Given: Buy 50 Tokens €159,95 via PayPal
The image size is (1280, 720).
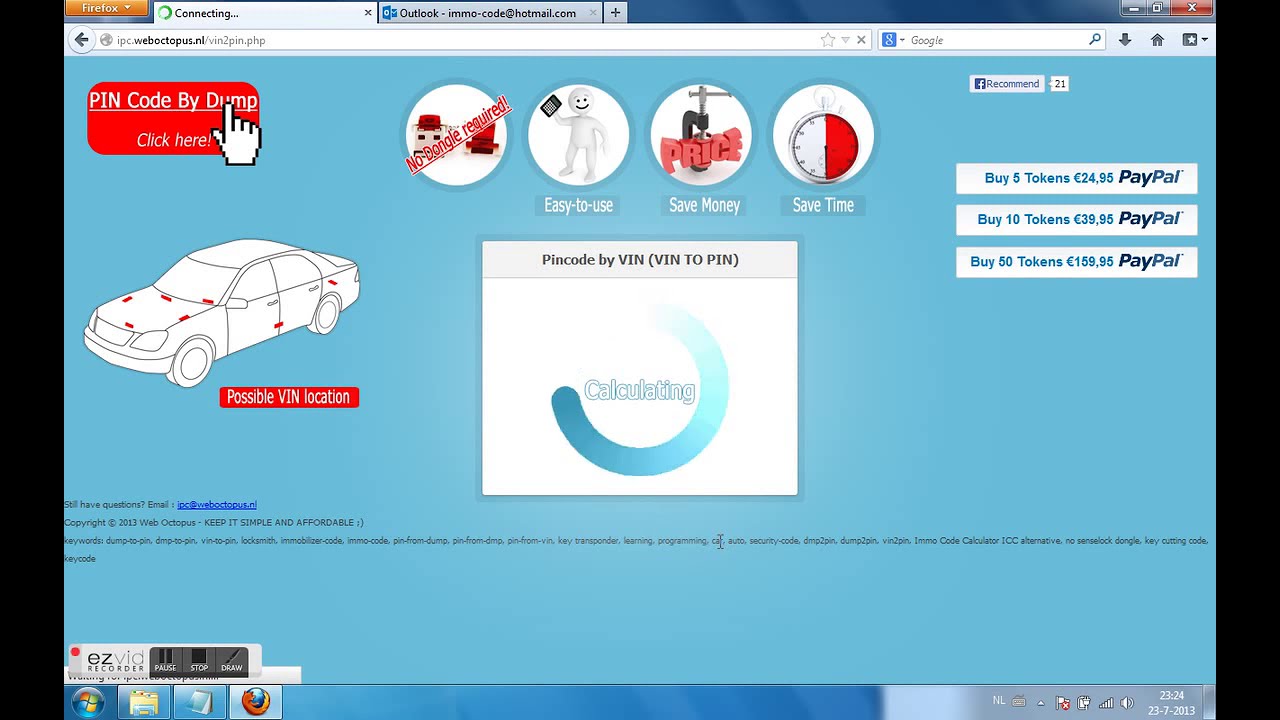Looking at the screenshot, I should click(1077, 262).
